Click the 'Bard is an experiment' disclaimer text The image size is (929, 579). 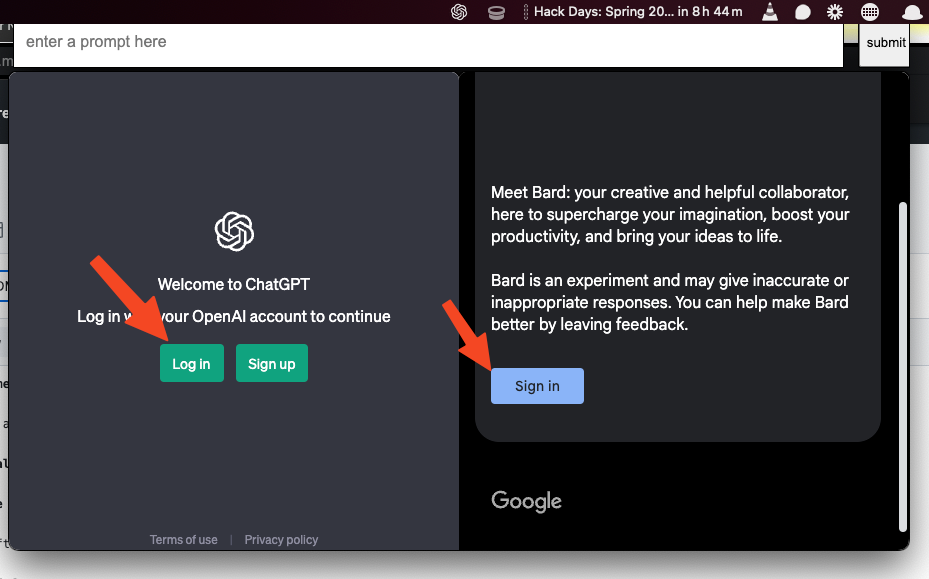coord(669,302)
